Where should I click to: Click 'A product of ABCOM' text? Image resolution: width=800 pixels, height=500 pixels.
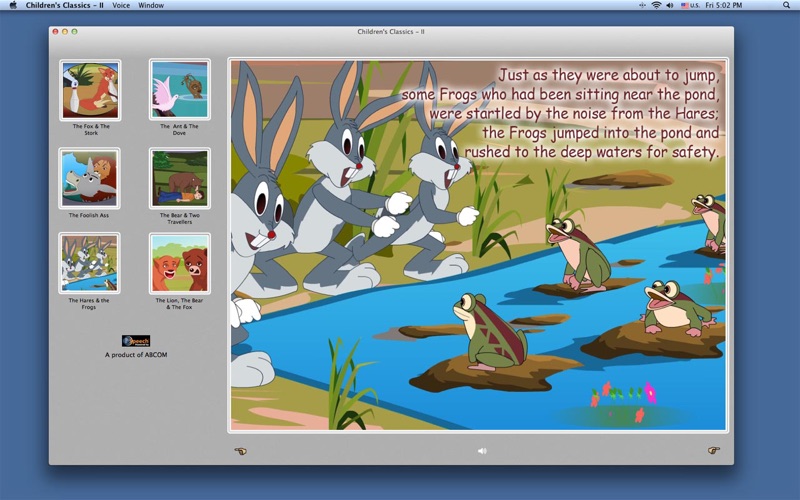pos(136,355)
